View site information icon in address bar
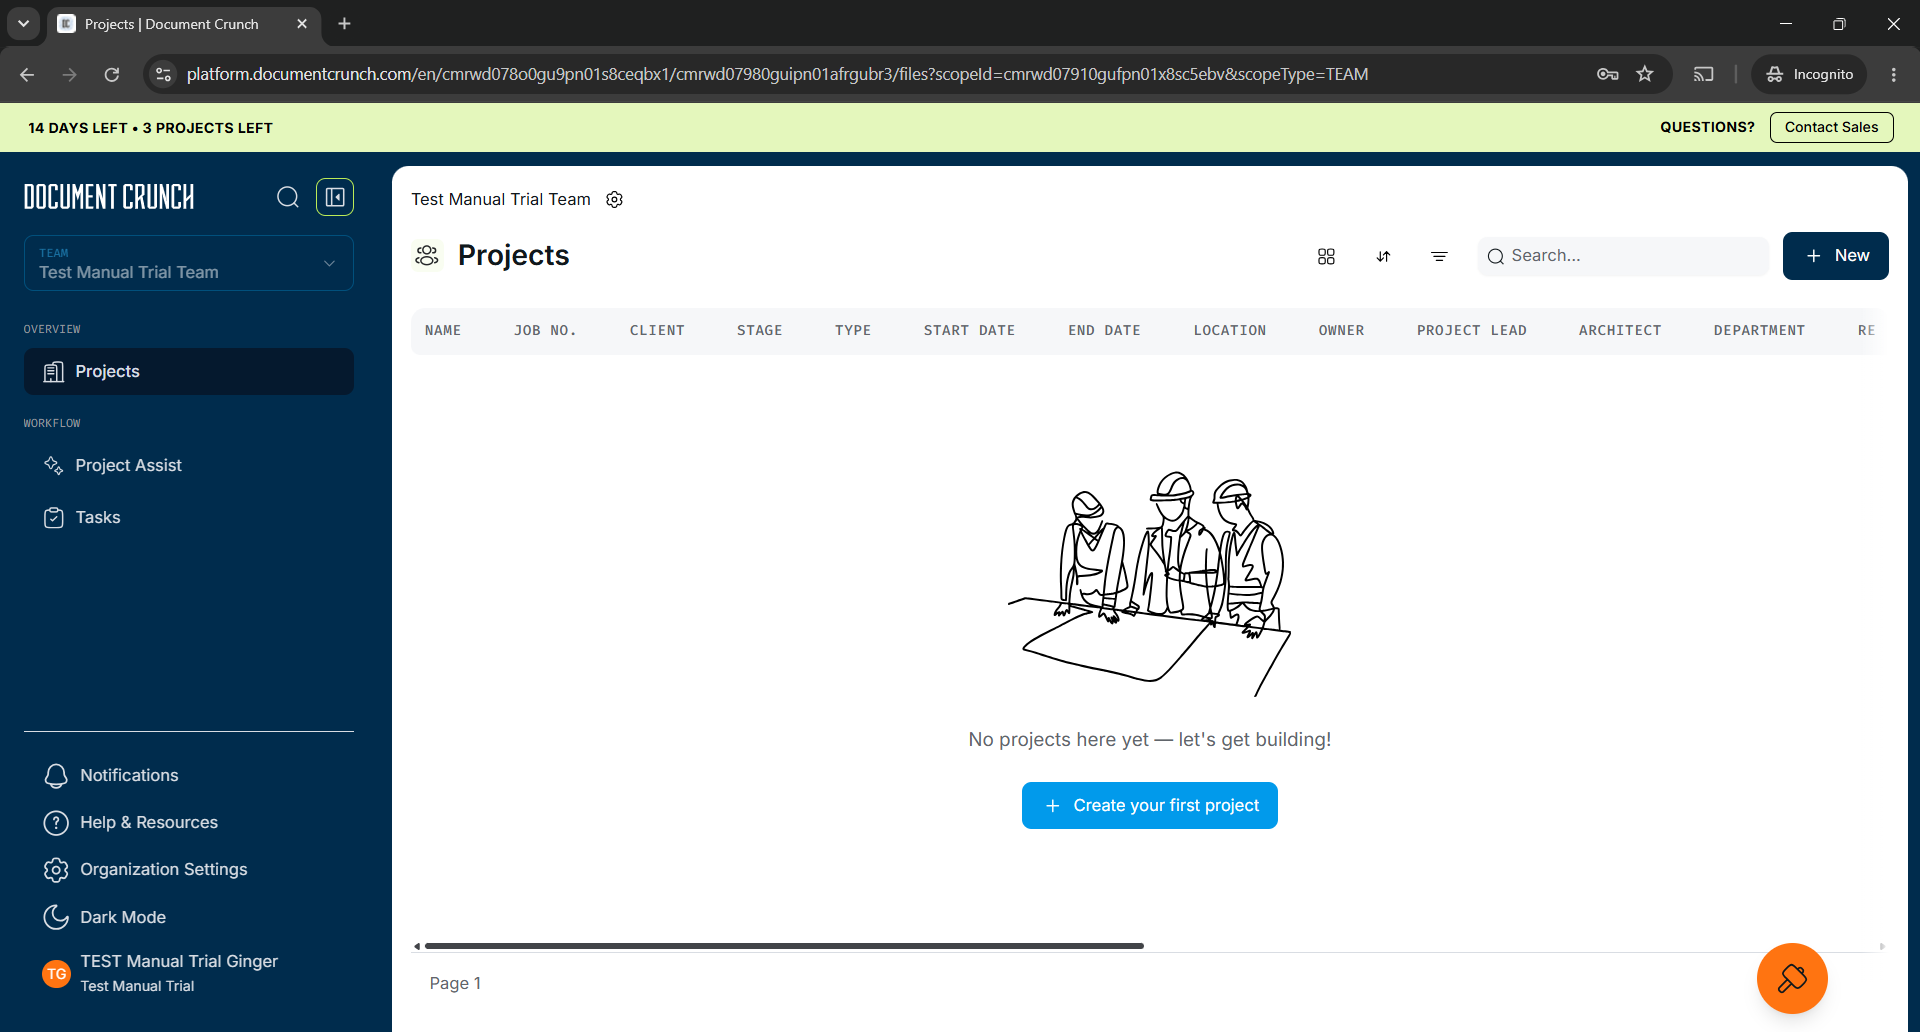Viewport: 1920px width, 1032px height. pos(164,74)
